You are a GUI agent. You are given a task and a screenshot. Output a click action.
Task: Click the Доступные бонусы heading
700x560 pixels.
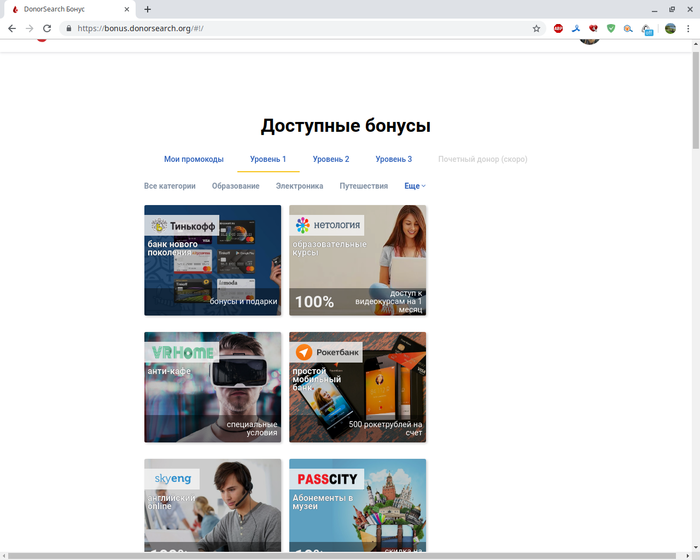(x=346, y=125)
